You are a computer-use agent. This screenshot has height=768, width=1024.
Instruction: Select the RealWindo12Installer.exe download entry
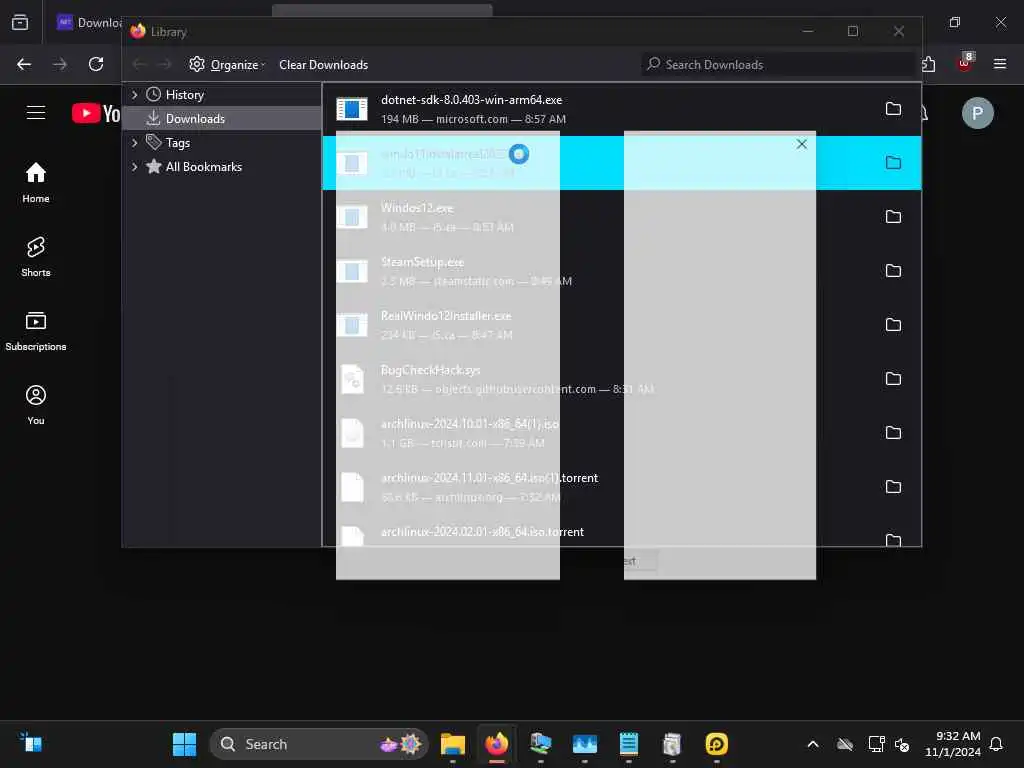point(622,325)
